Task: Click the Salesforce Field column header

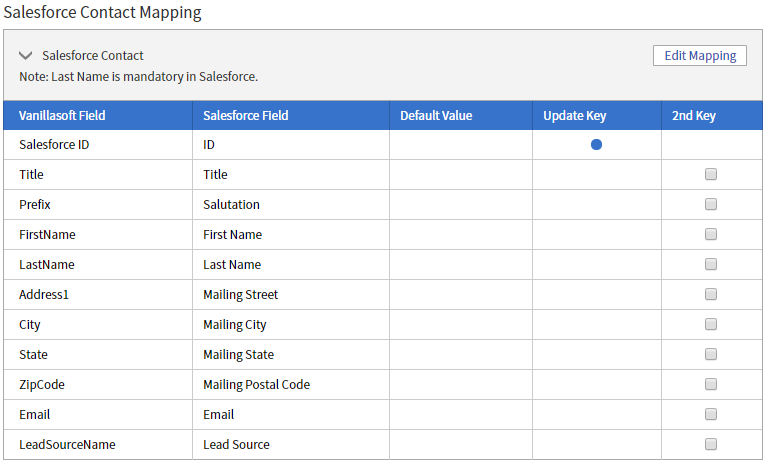Action: 291,116
